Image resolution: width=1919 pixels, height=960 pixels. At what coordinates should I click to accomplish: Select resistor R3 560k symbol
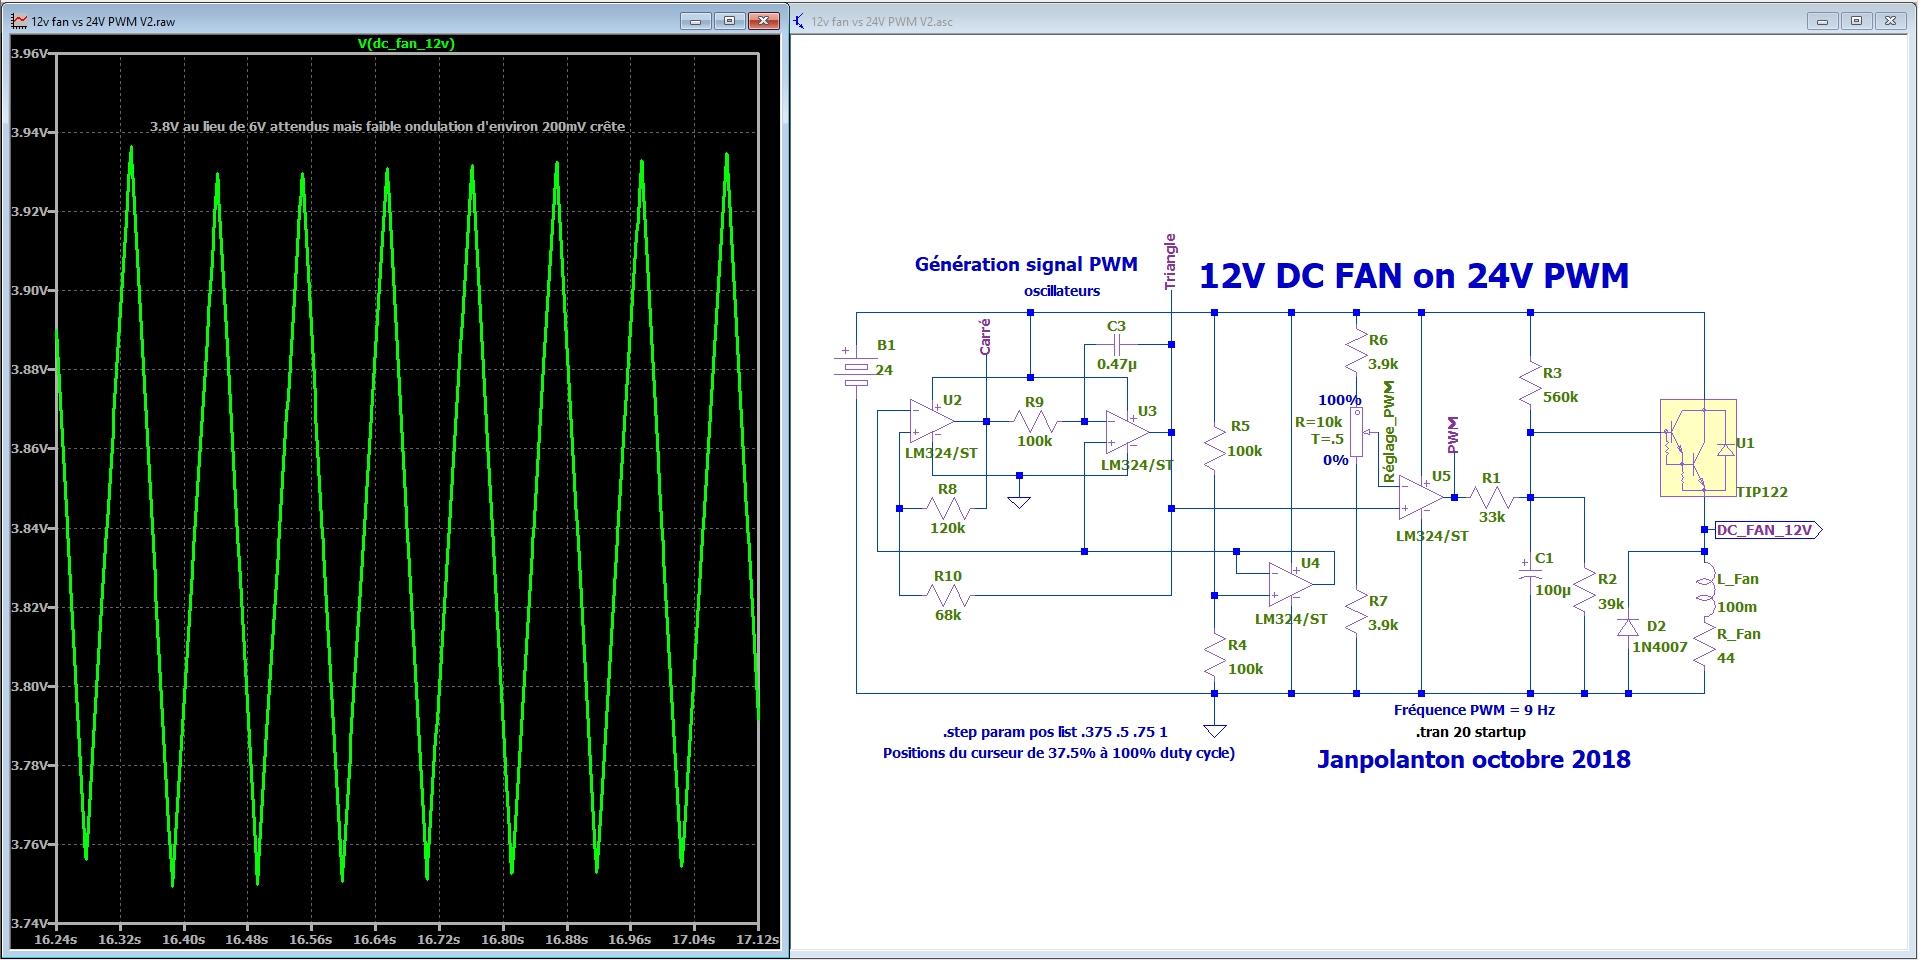pos(1530,382)
